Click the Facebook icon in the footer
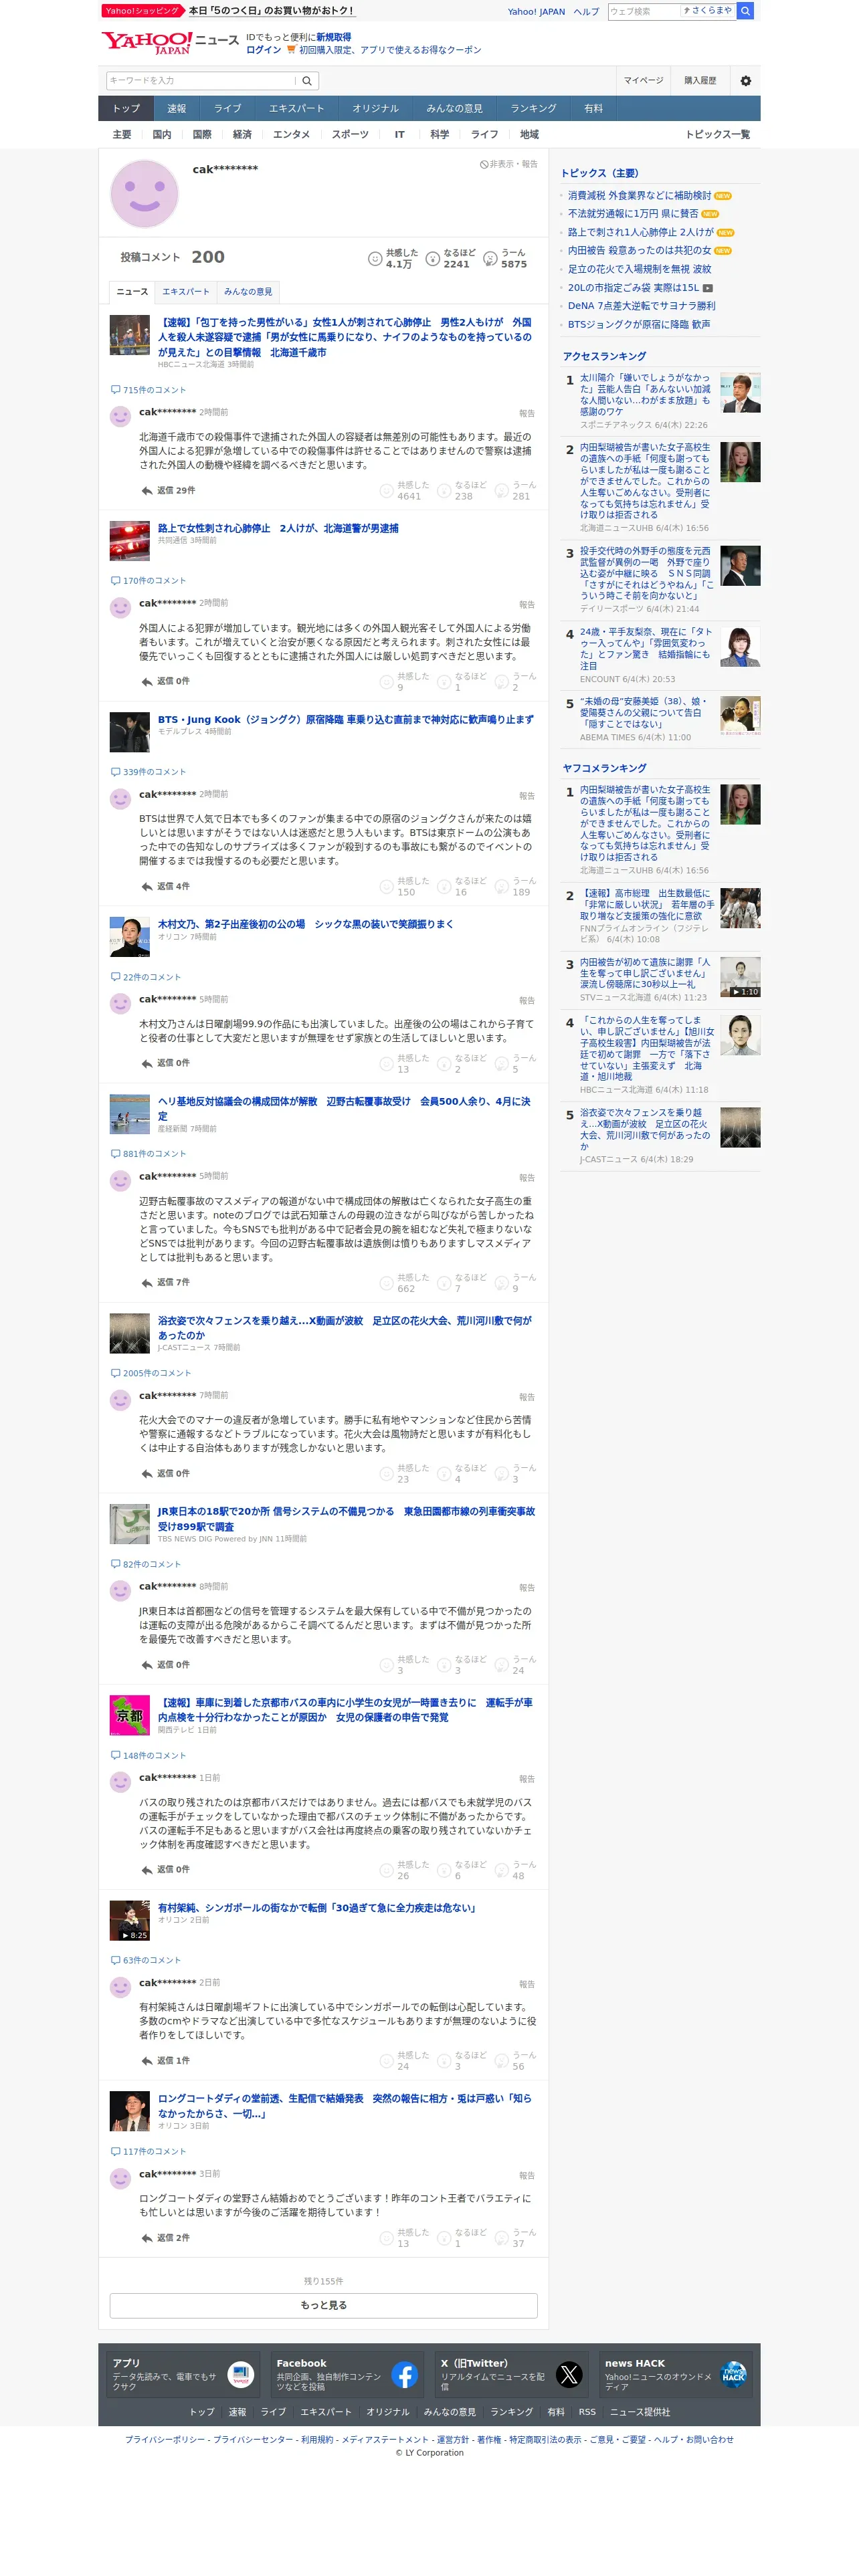859x2576 pixels. tap(405, 2374)
